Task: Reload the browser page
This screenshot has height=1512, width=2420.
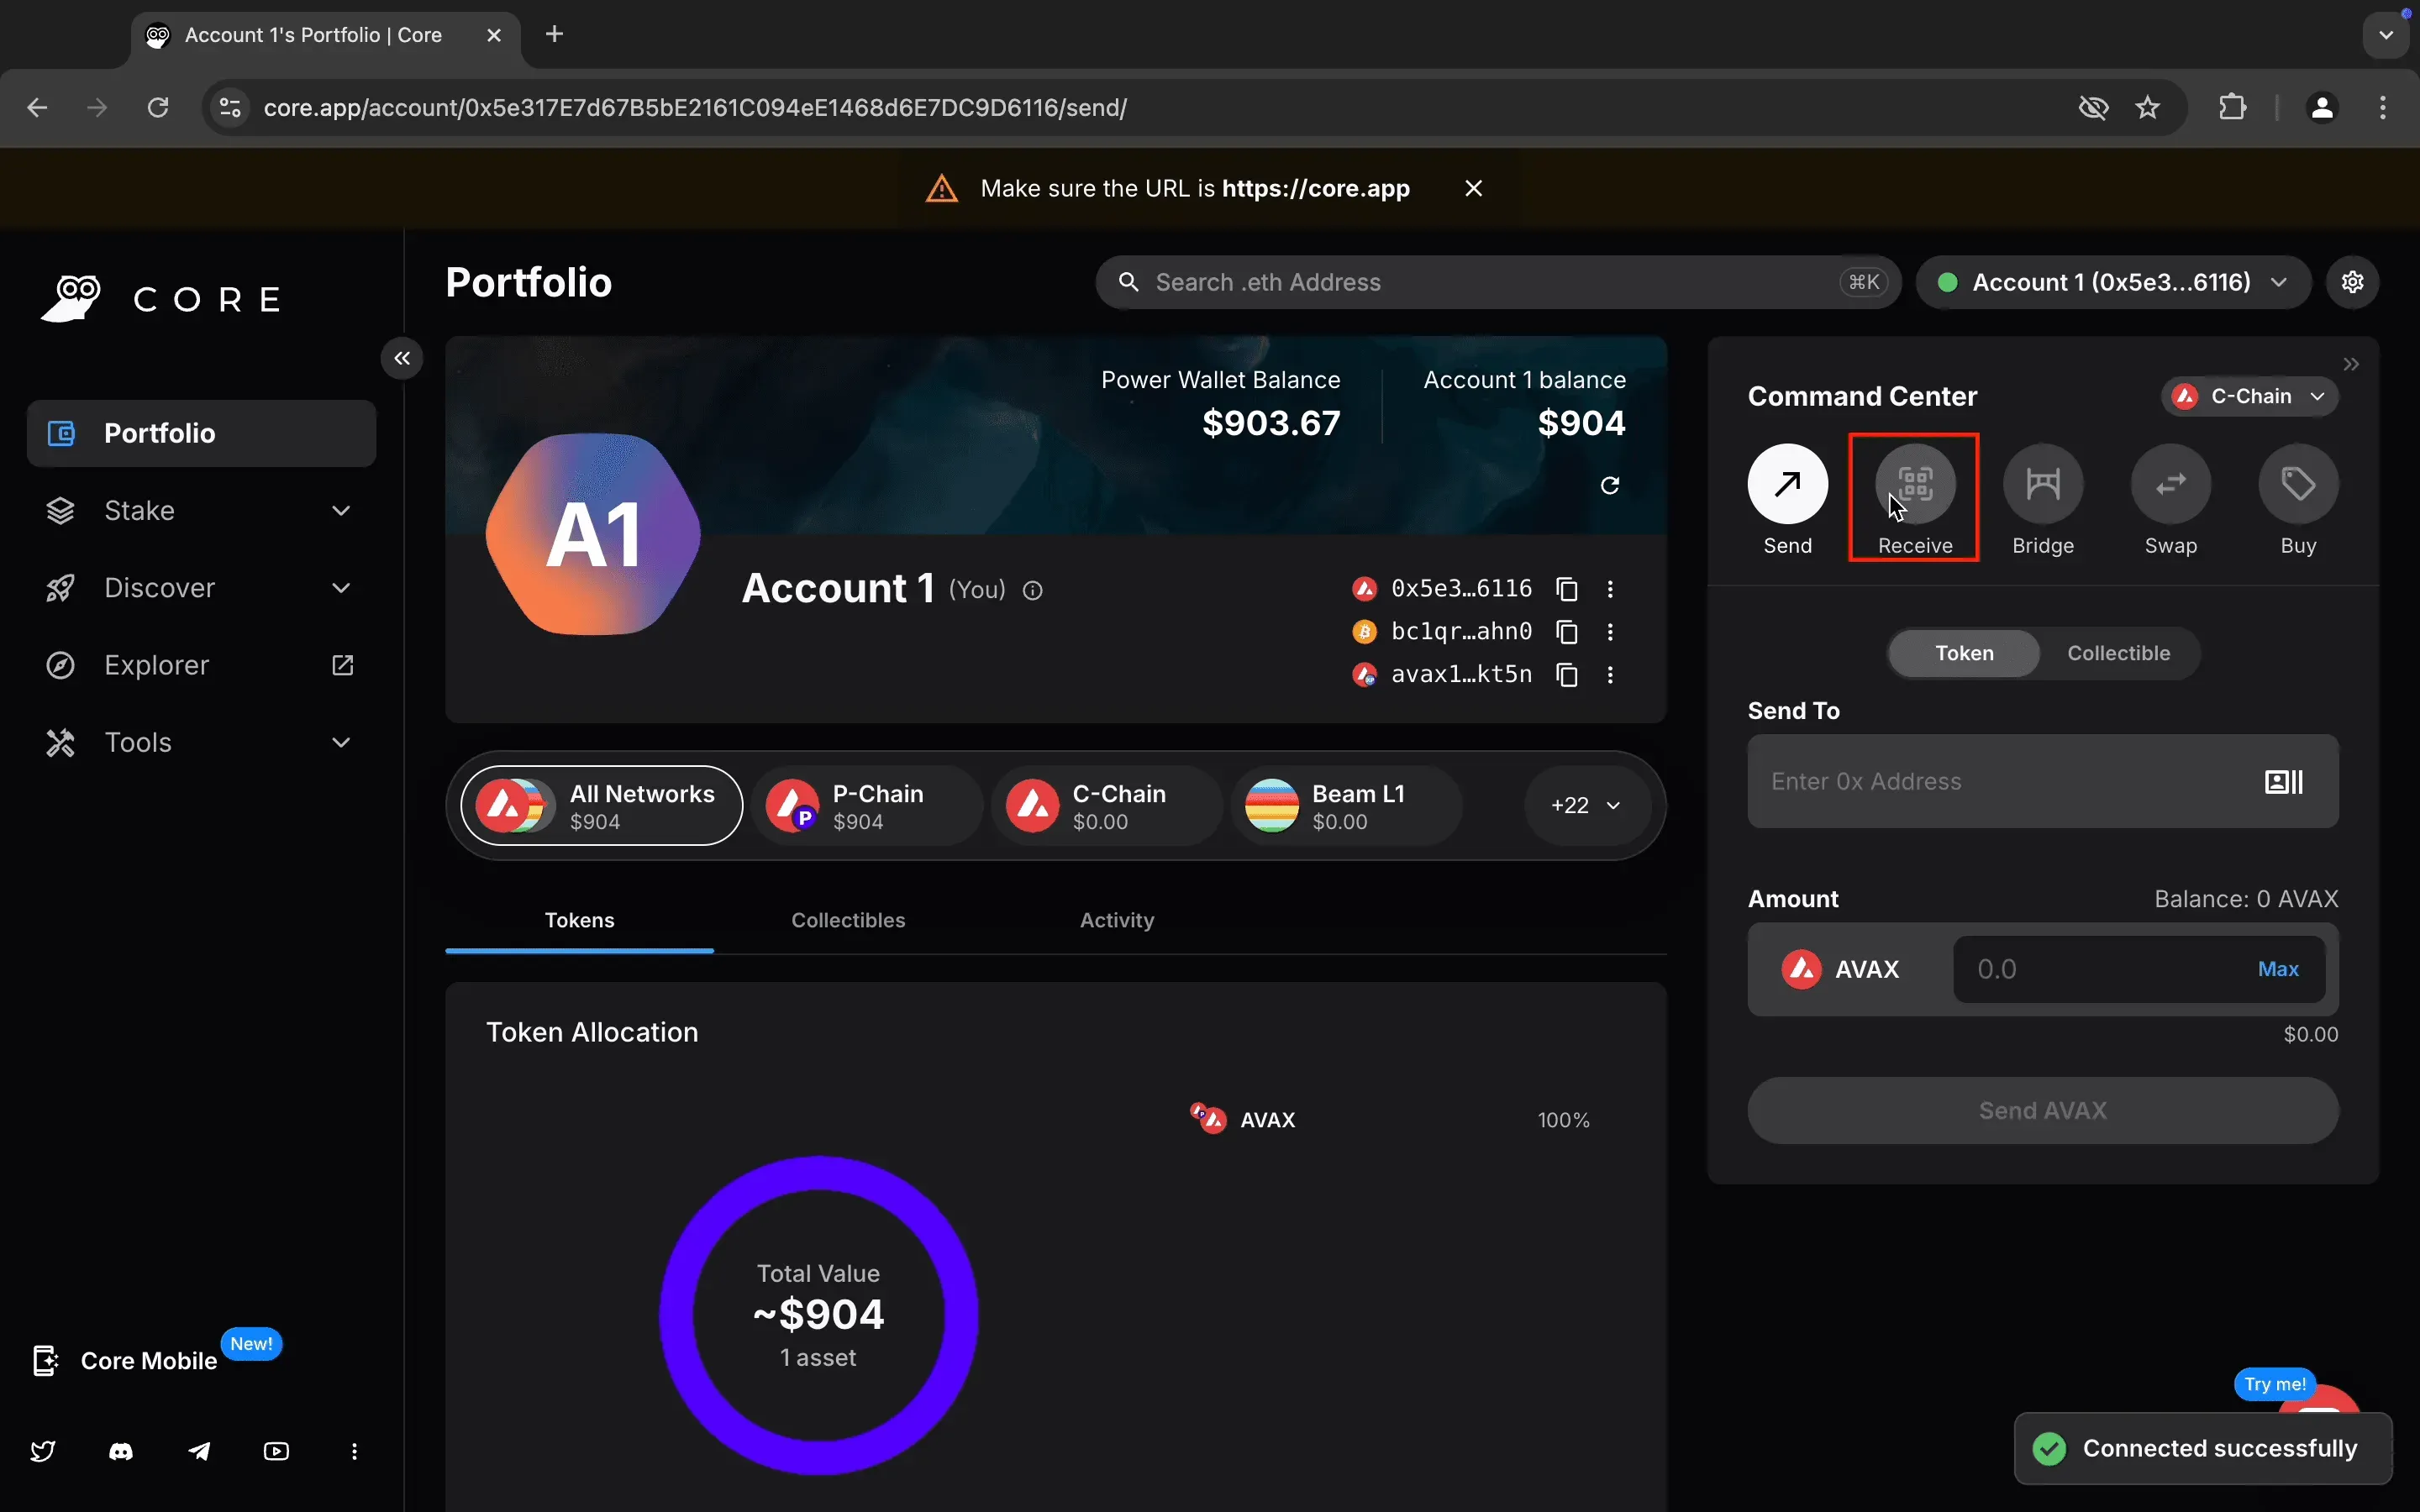Action: [x=158, y=107]
